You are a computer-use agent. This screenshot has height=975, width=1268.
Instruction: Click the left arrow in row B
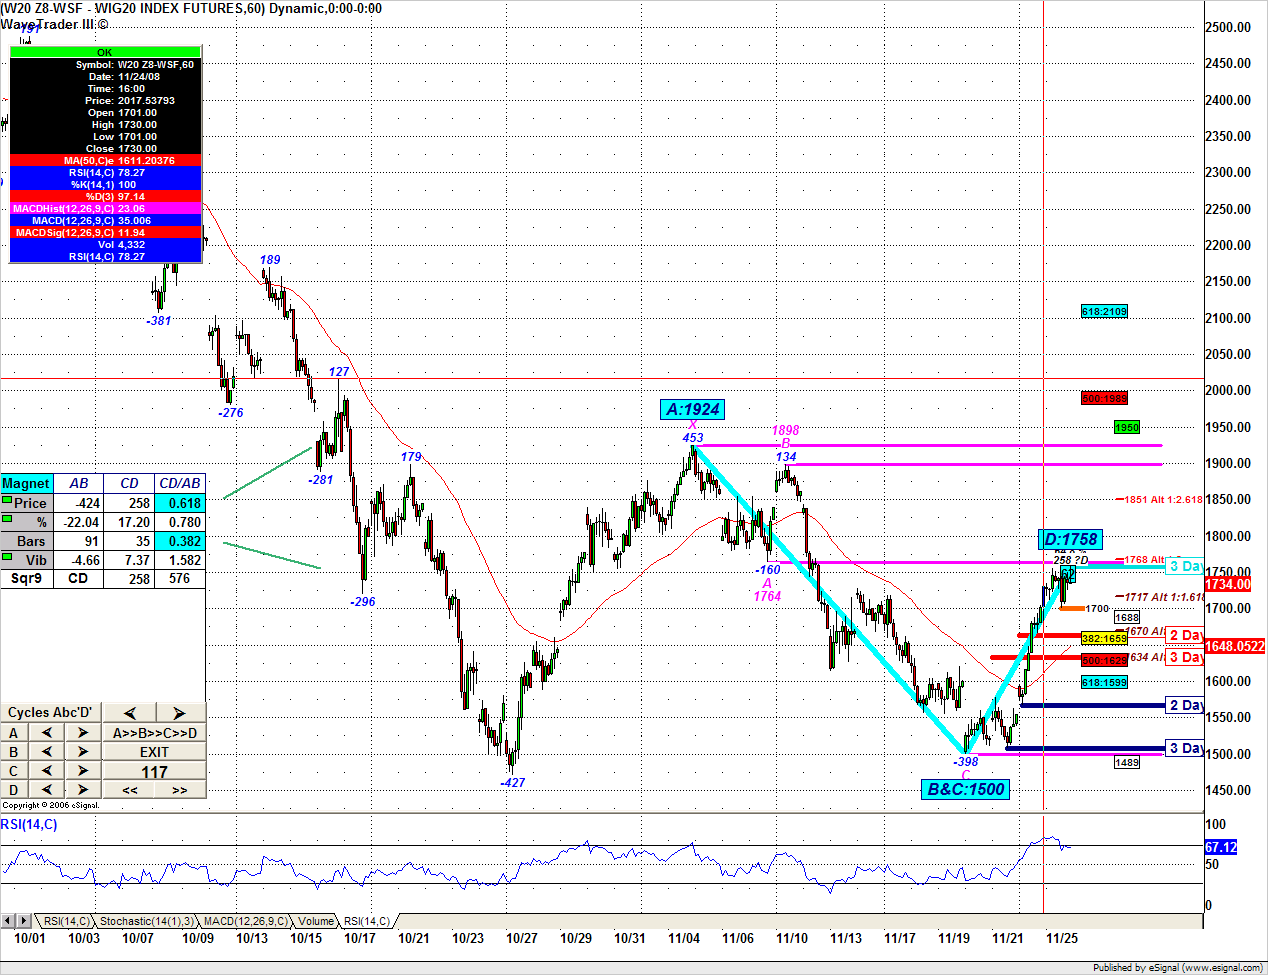pos(46,752)
